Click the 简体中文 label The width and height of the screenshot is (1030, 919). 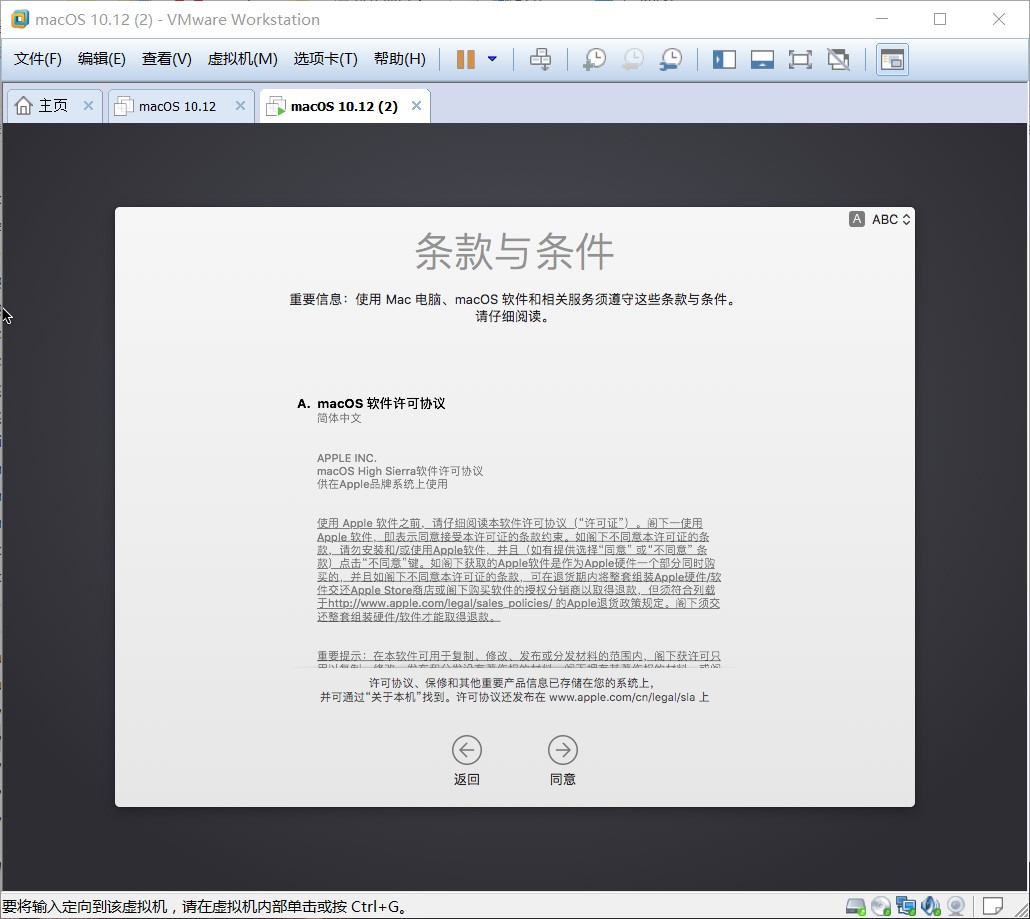tap(339, 418)
